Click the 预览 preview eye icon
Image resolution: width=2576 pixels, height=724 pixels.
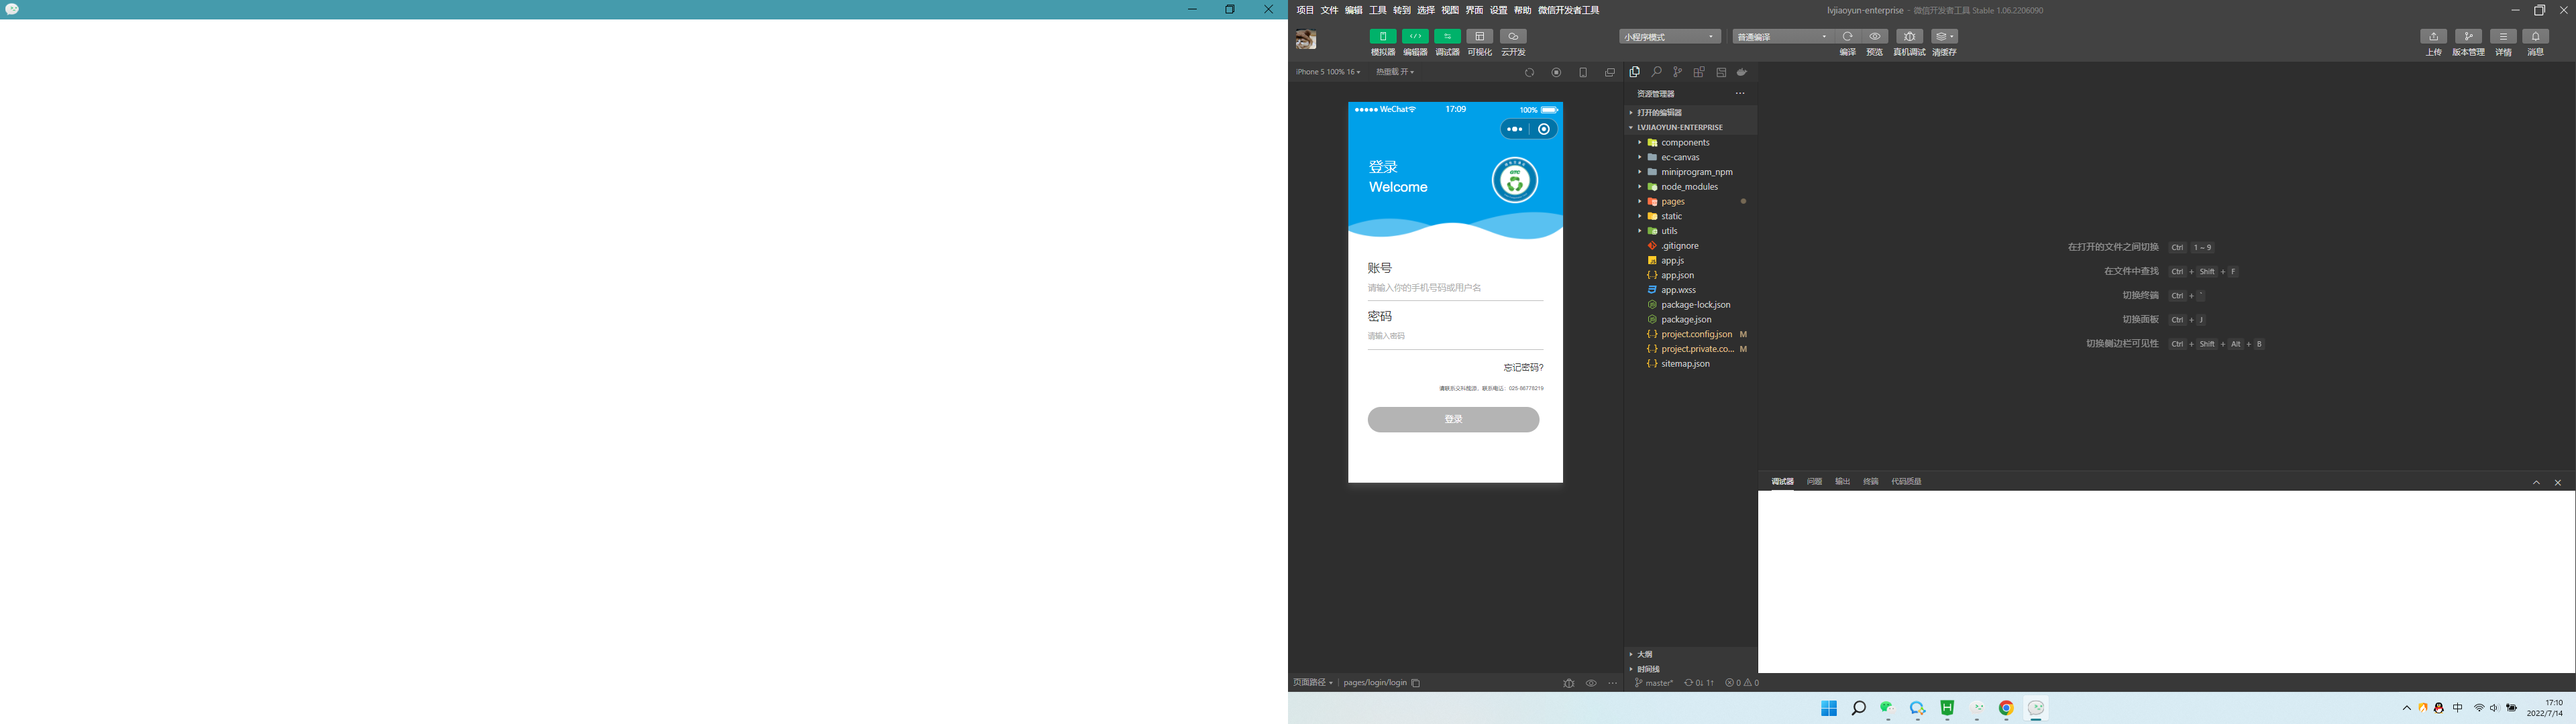tap(1875, 37)
